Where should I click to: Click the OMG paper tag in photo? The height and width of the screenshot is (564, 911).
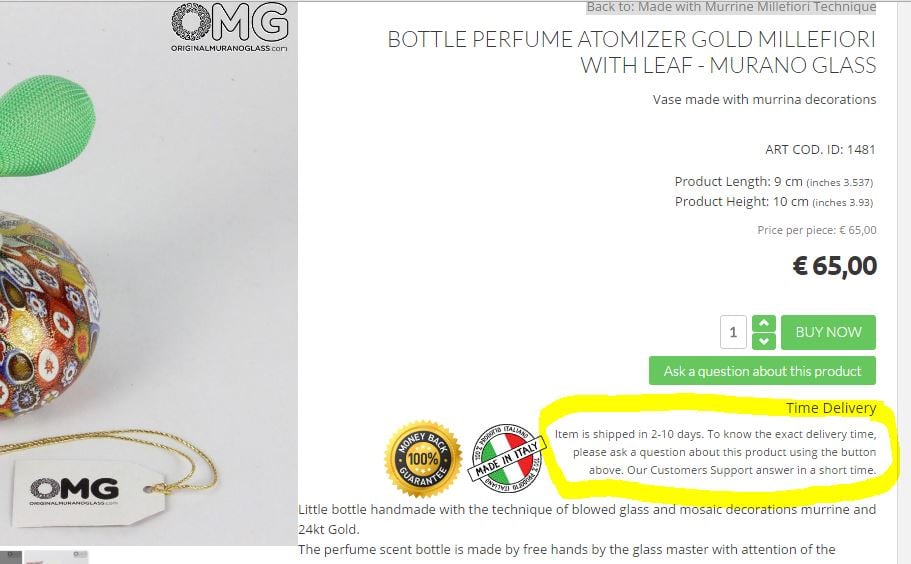(x=85, y=492)
